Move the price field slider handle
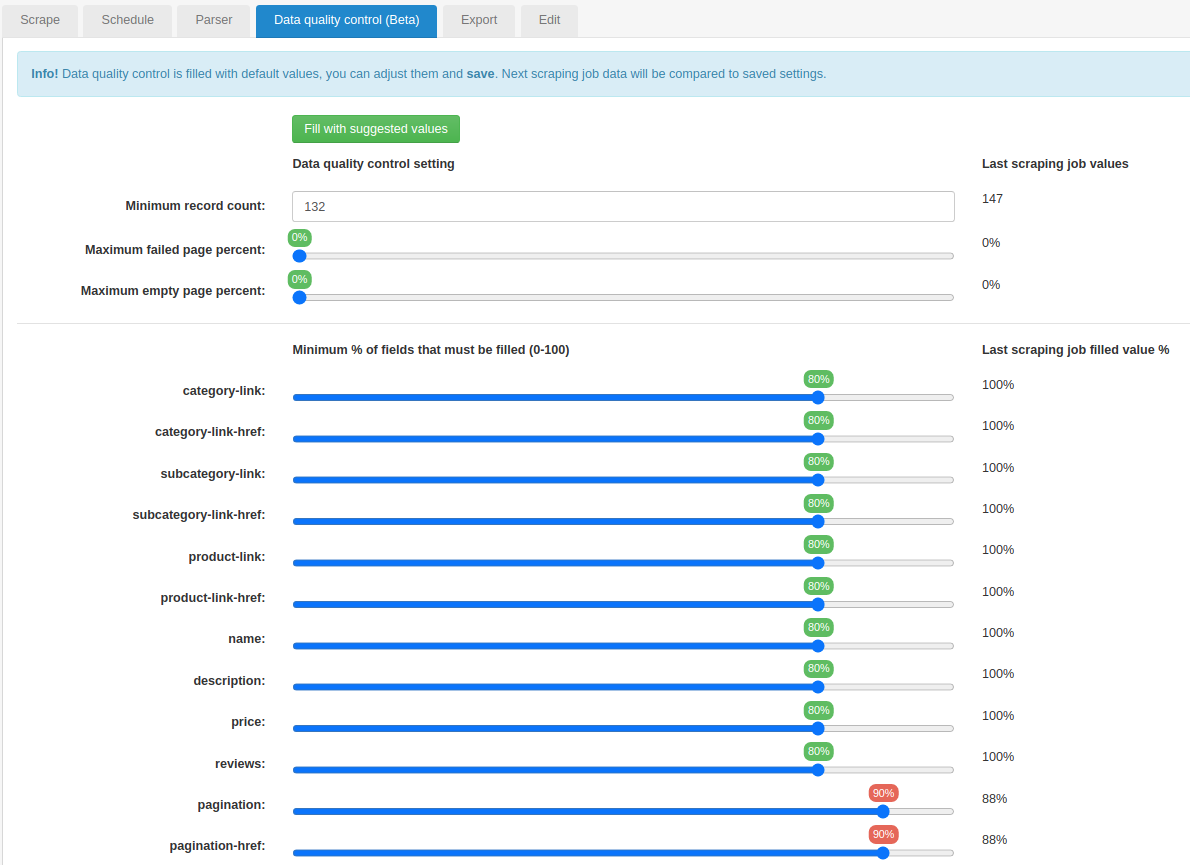 tap(818, 728)
